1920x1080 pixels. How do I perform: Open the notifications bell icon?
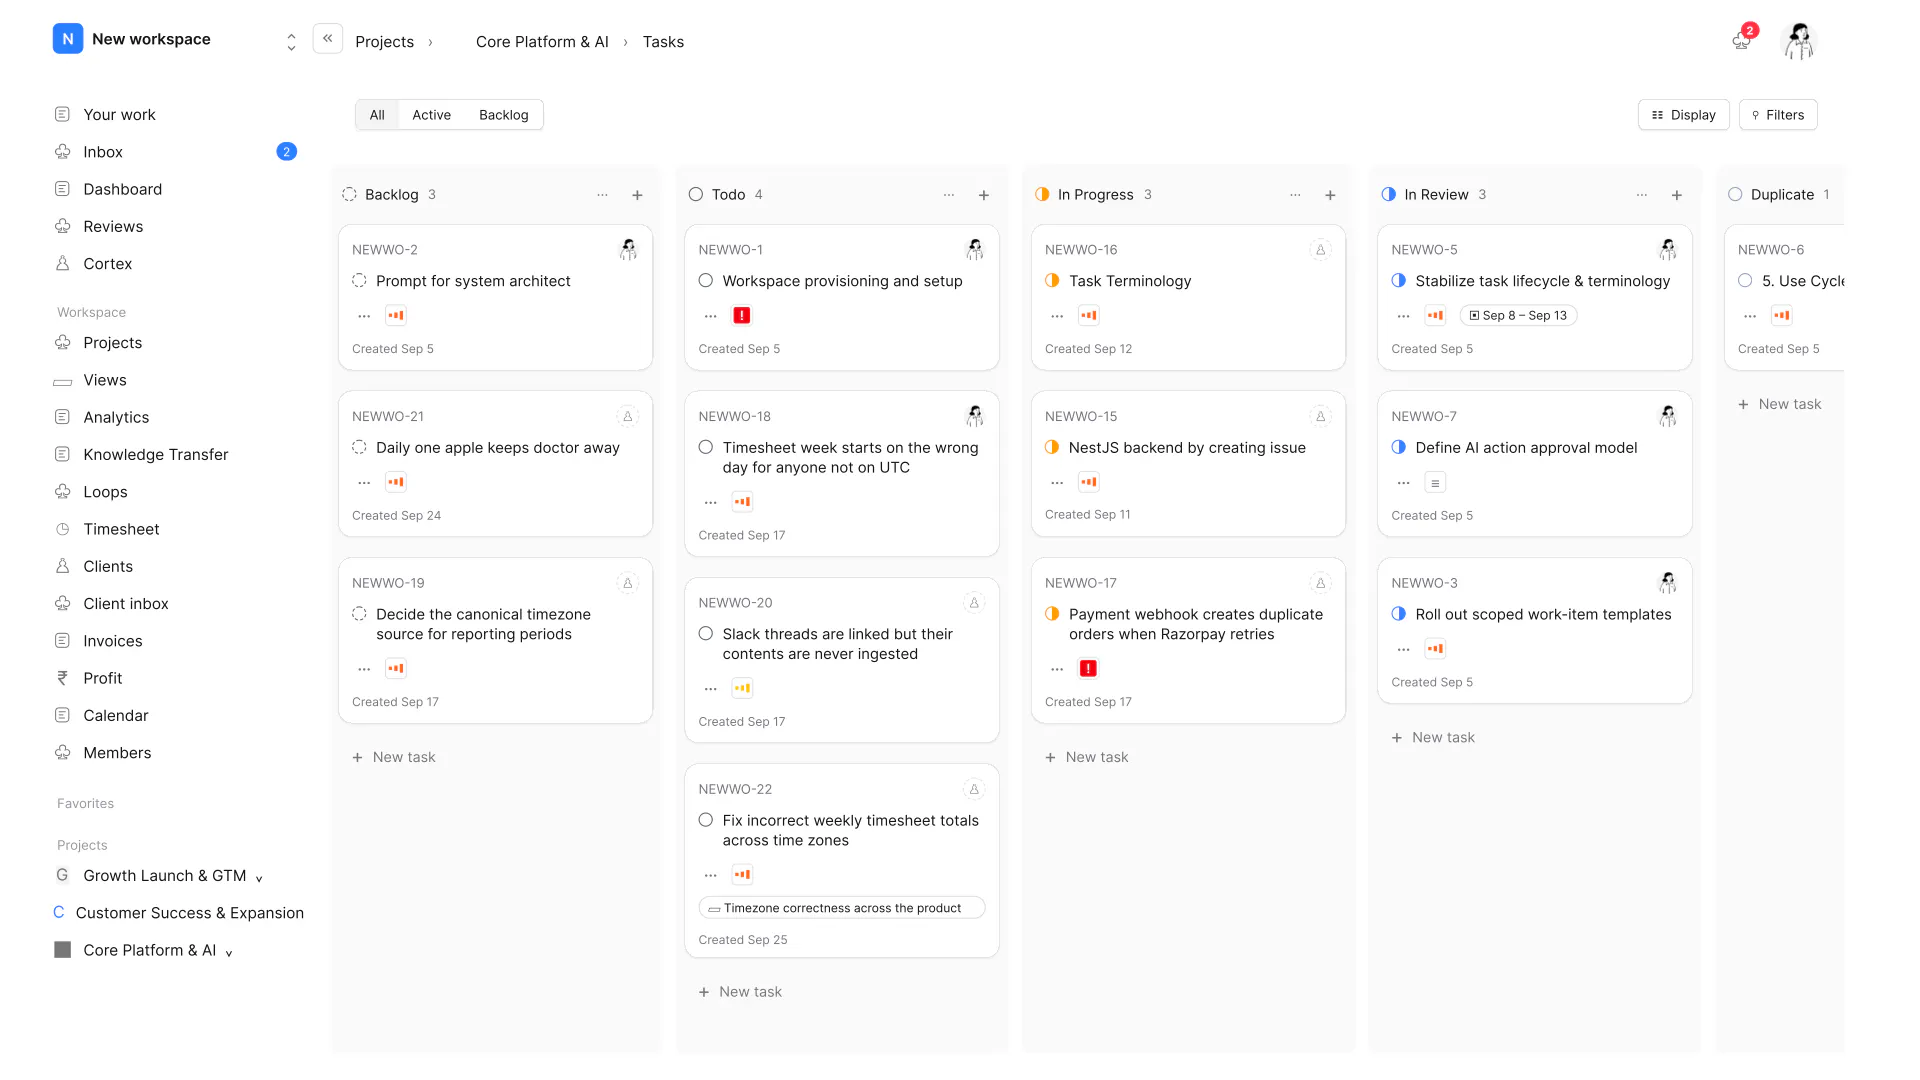1741,41
